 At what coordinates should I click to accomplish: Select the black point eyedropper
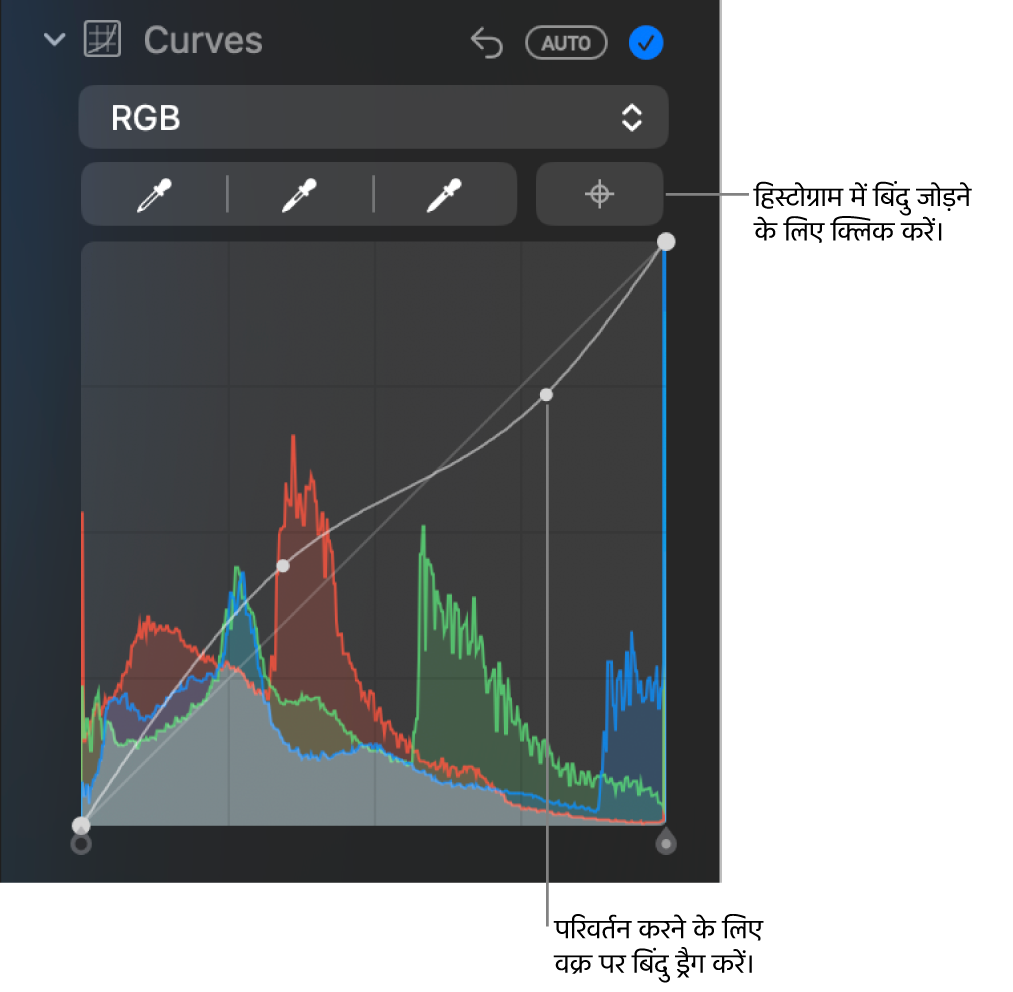point(154,195)
